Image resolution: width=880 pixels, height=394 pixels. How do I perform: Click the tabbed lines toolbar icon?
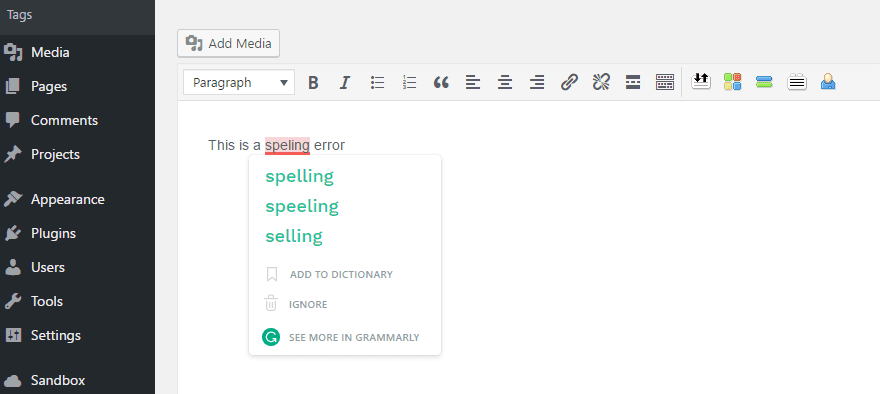[796, 82]
